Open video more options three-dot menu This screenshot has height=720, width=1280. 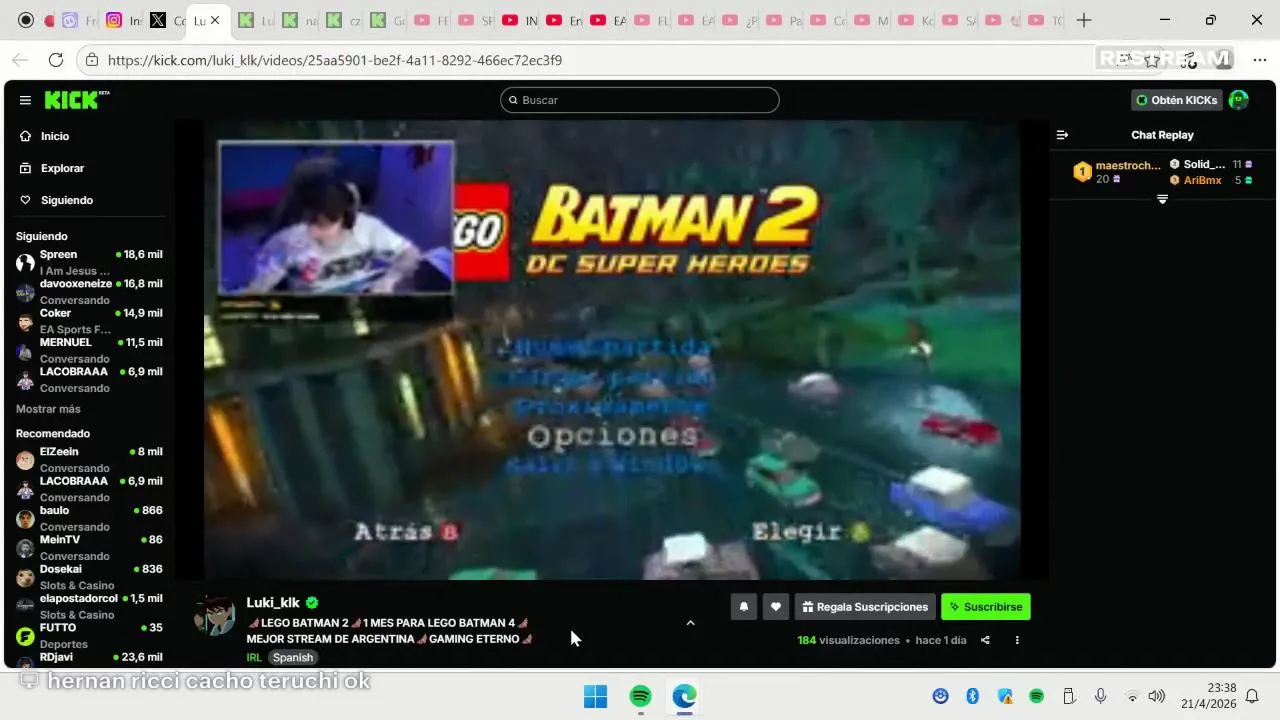coord(1017,640)
